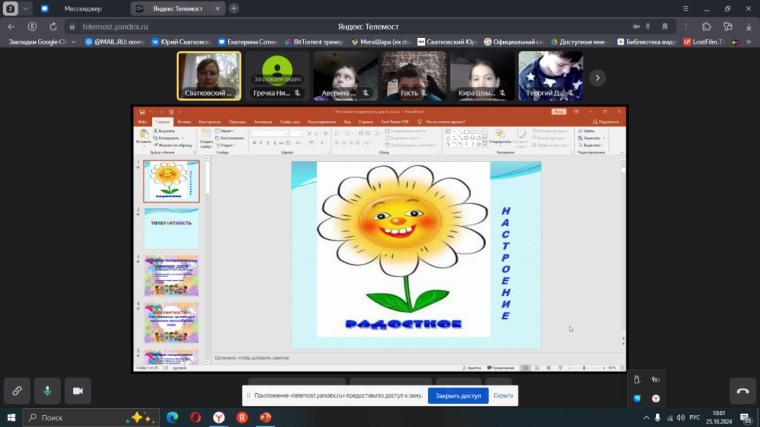Copy the meeting link with the chain icon
The width and height of the screenshot is (760, 427).
coord(17,391)
